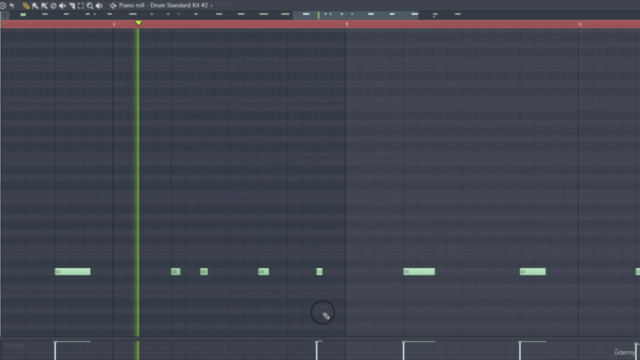640x360 pixels.
Task: Click bar 9 on the red timeline ruler
Action: coord(347,24)
